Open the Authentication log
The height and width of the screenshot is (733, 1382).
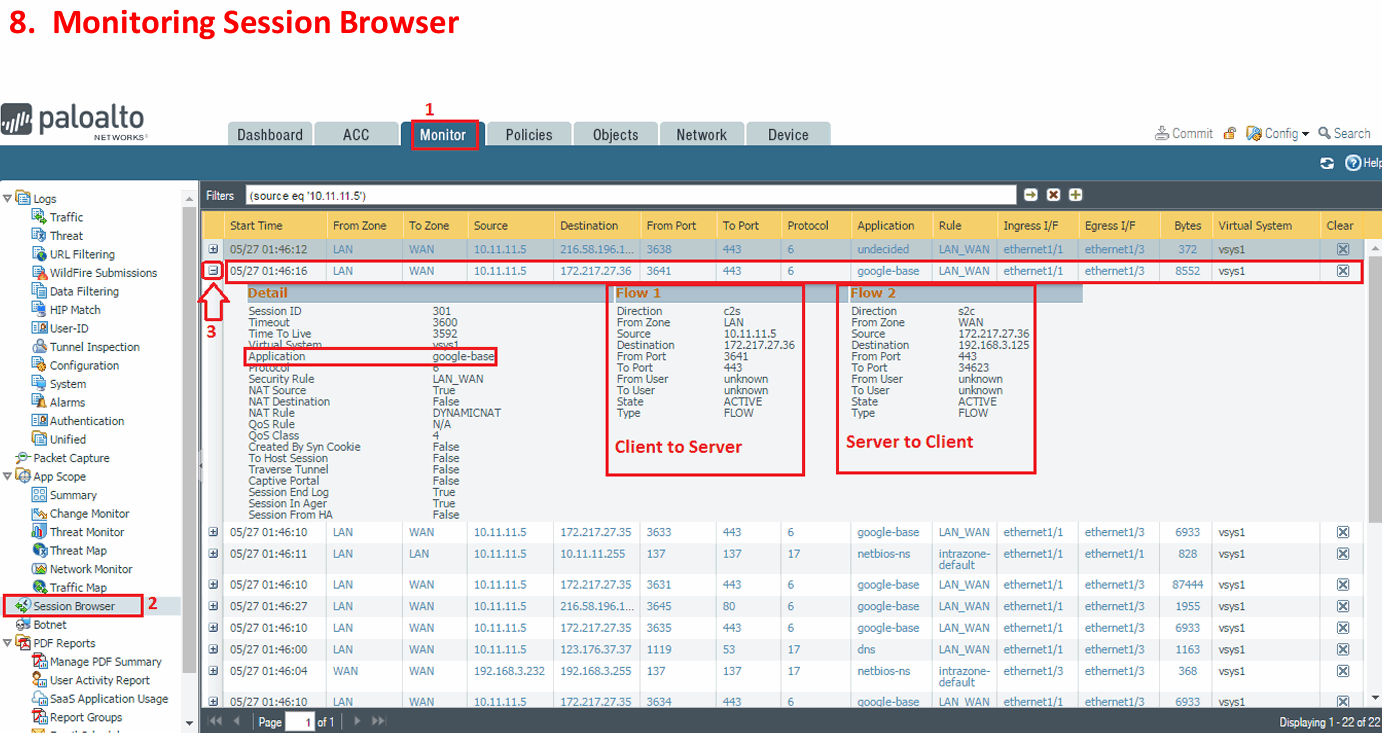tap(87, 421)
